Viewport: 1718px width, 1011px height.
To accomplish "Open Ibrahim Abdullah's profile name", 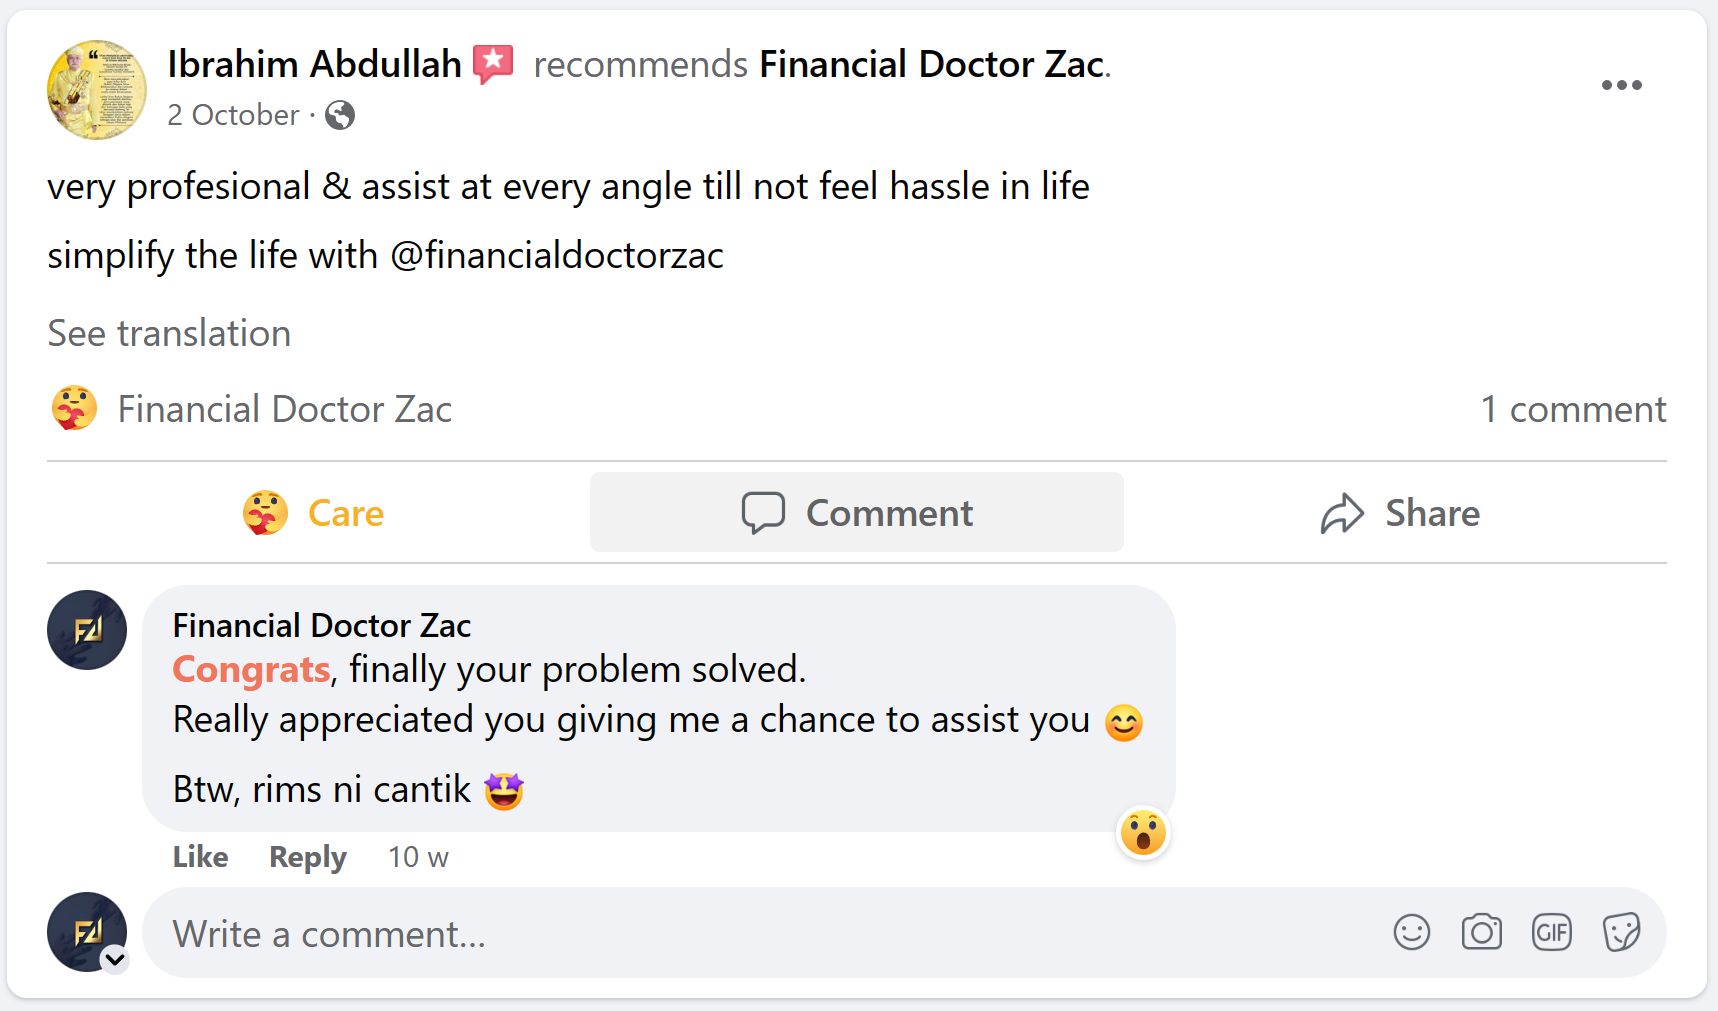I will click(314, 64).
